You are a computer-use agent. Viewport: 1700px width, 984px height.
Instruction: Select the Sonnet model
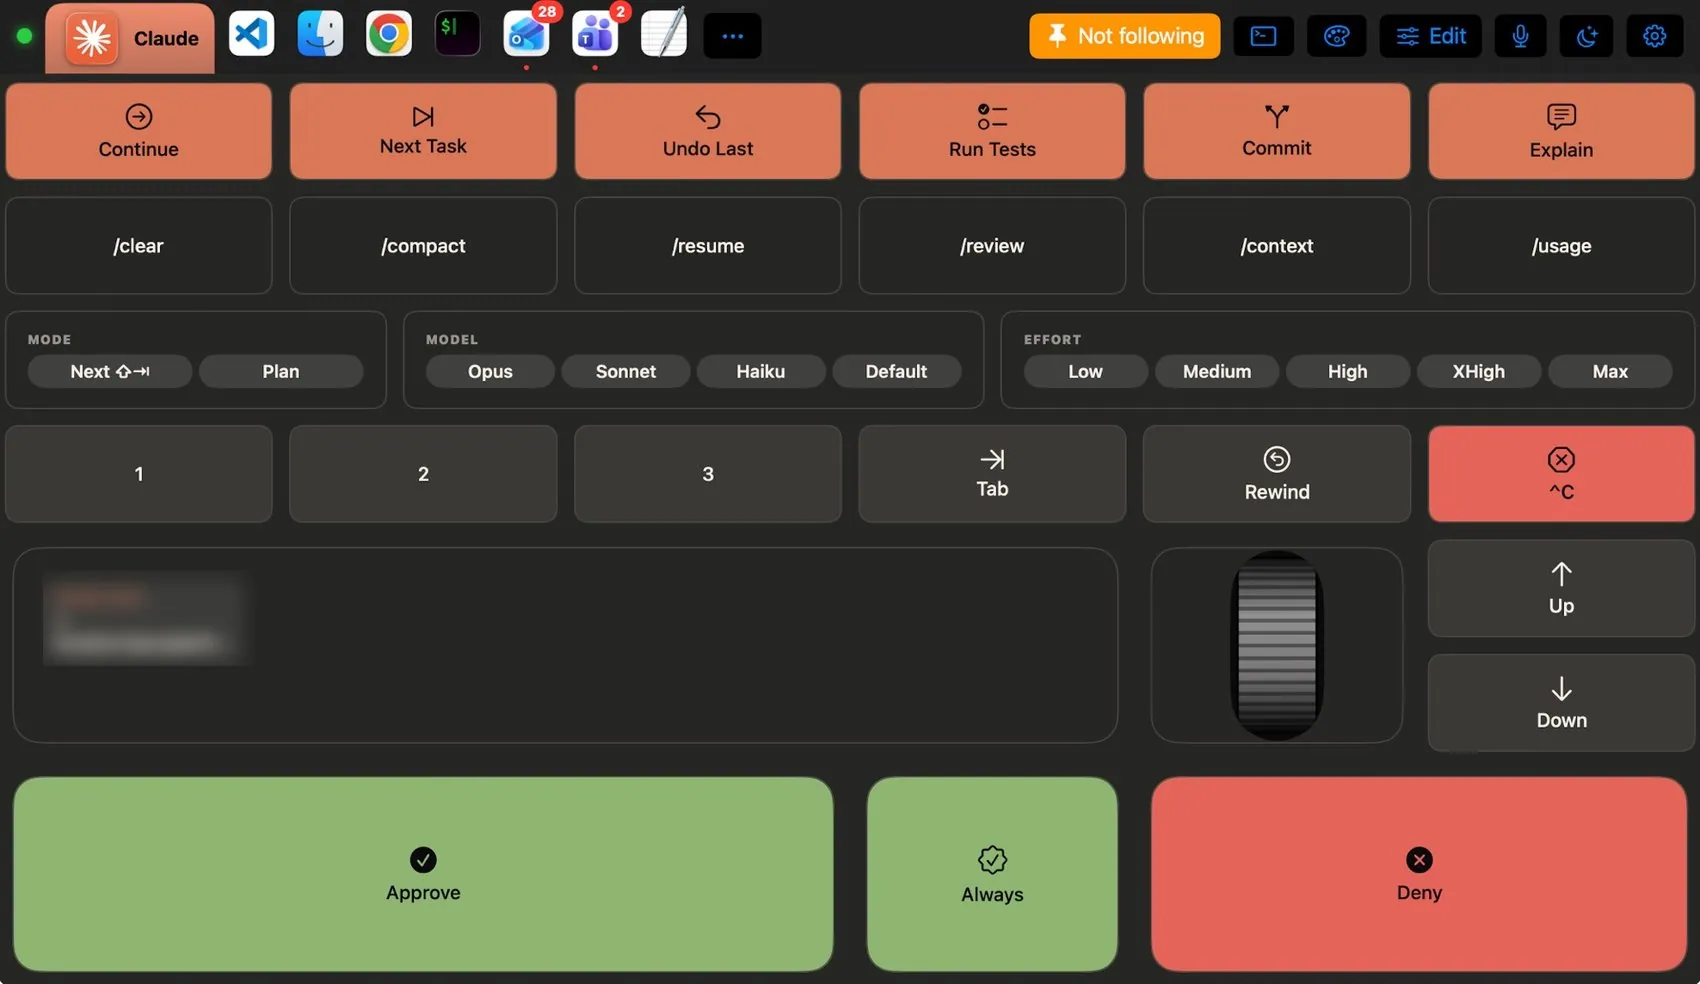click(626, 371)
